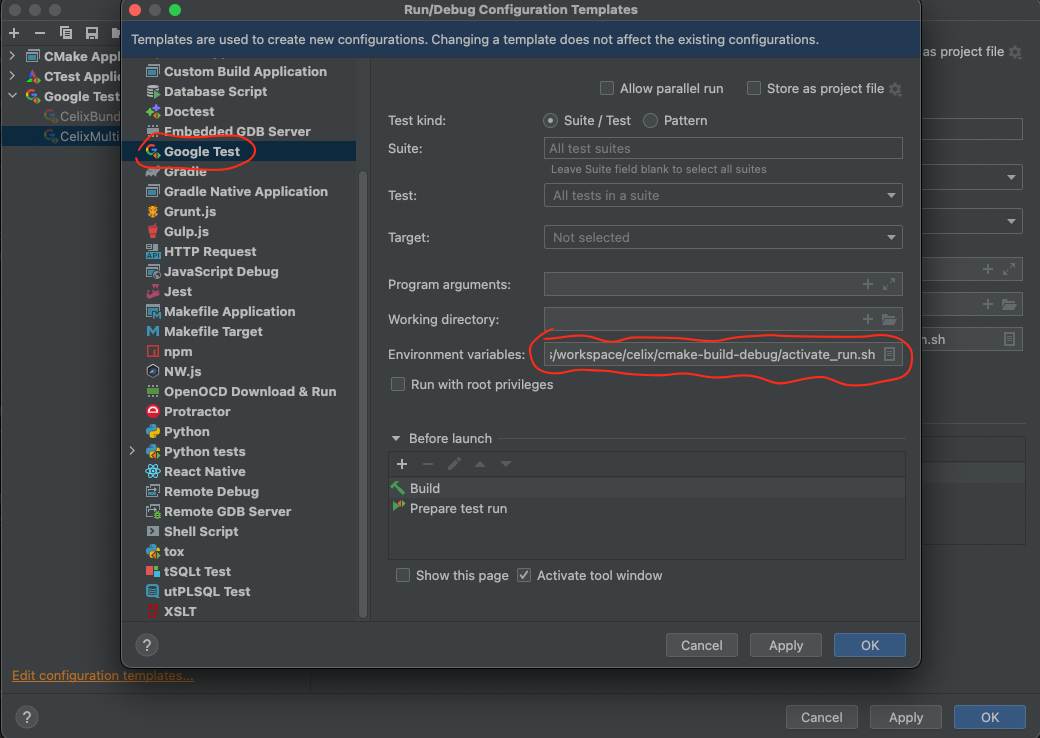
Task: Open the Target dropdown 'Not selected'
Action: 723,238
